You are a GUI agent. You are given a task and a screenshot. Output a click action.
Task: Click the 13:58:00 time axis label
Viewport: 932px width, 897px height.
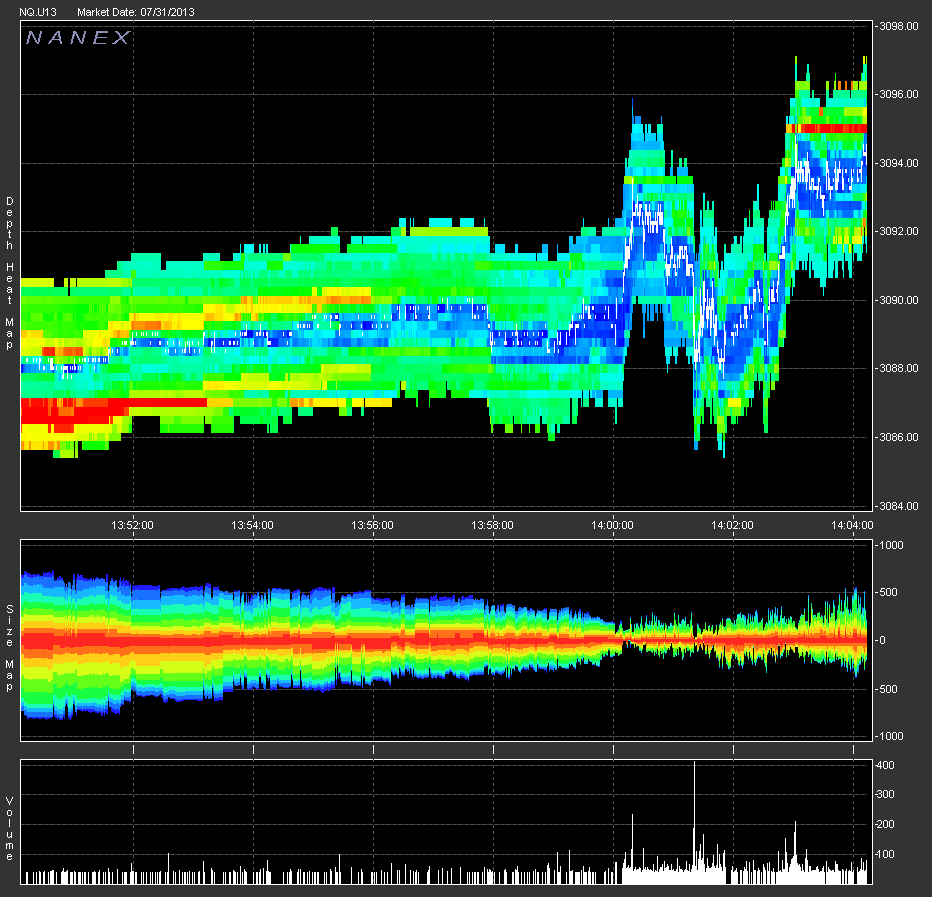click(493, 525)
